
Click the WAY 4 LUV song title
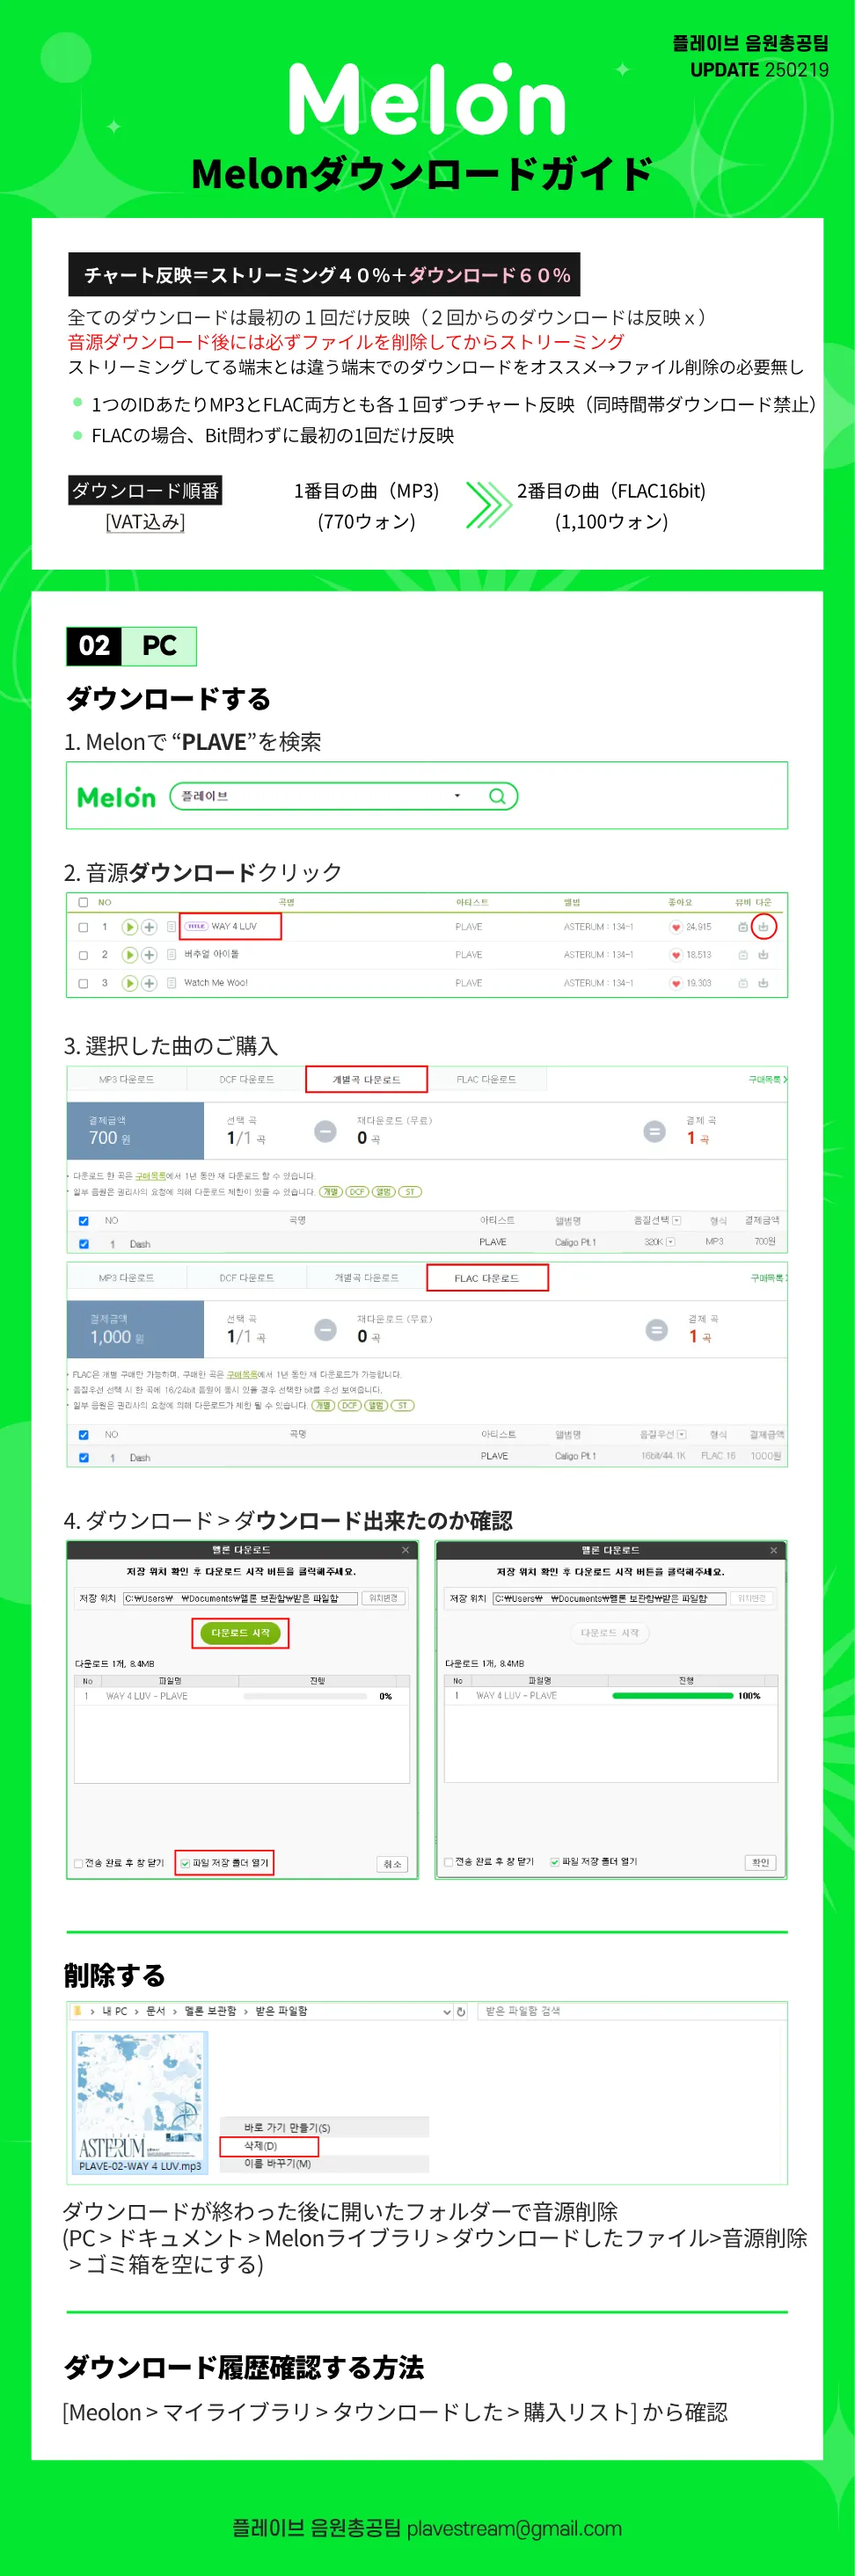tap(234, 927)
